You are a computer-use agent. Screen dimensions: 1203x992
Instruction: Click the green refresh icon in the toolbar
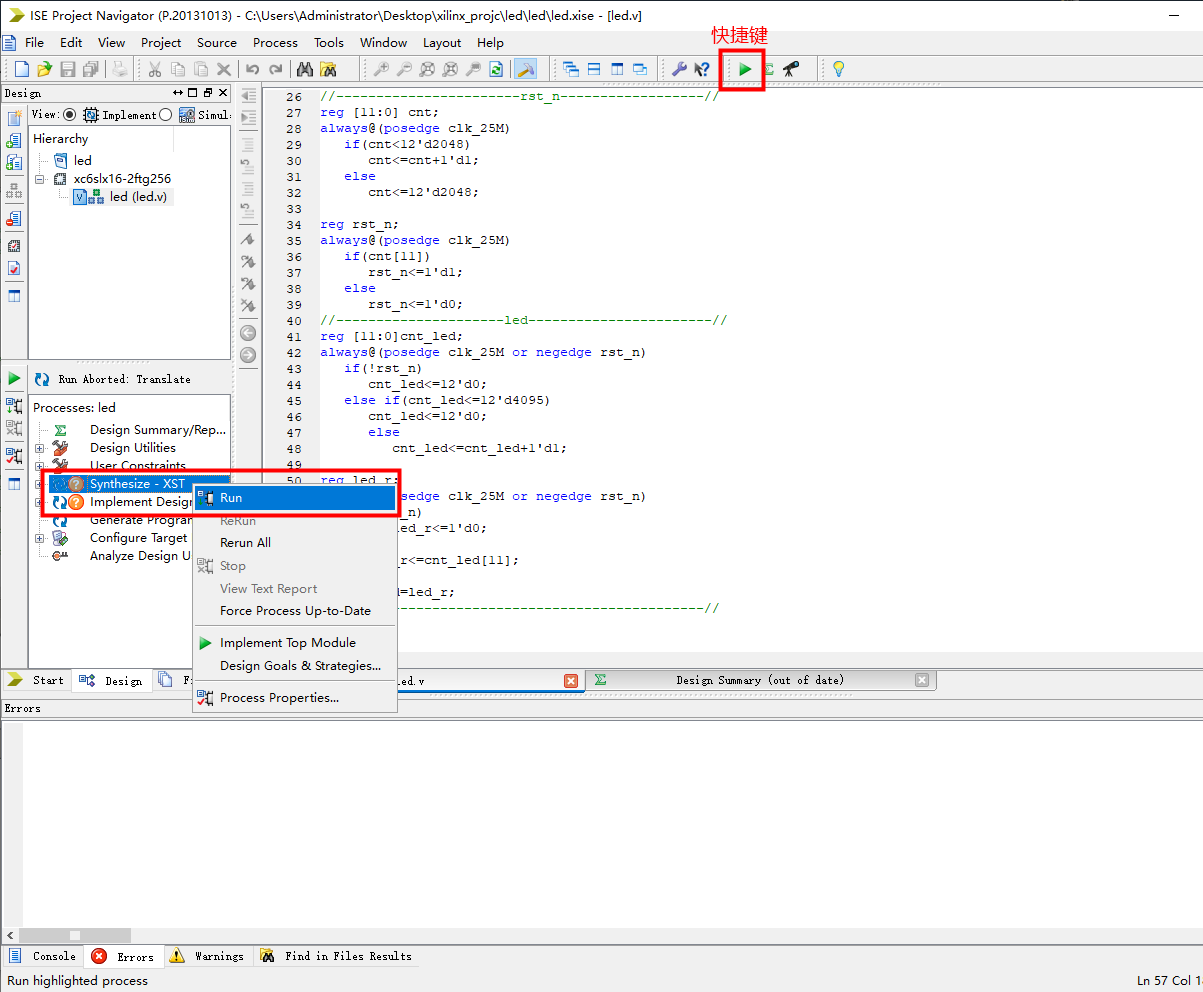pyautogui.click(x=496, y=69)
